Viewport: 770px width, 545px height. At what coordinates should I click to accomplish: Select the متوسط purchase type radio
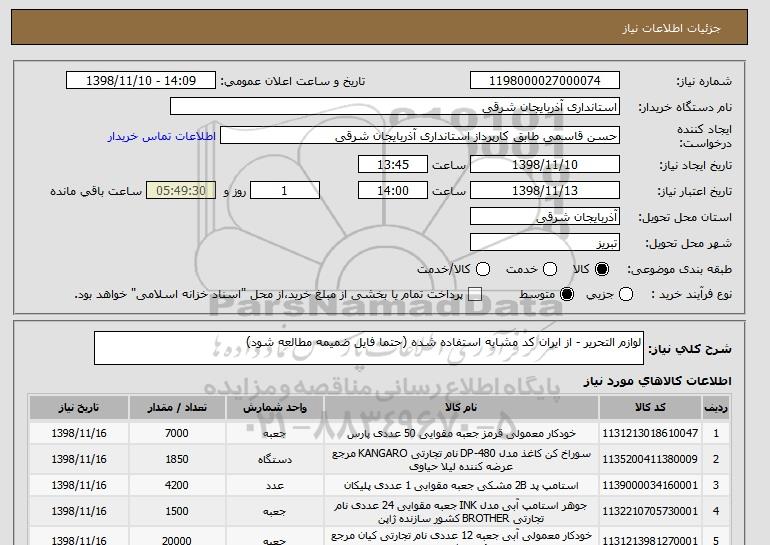click(x=567, y=294)
